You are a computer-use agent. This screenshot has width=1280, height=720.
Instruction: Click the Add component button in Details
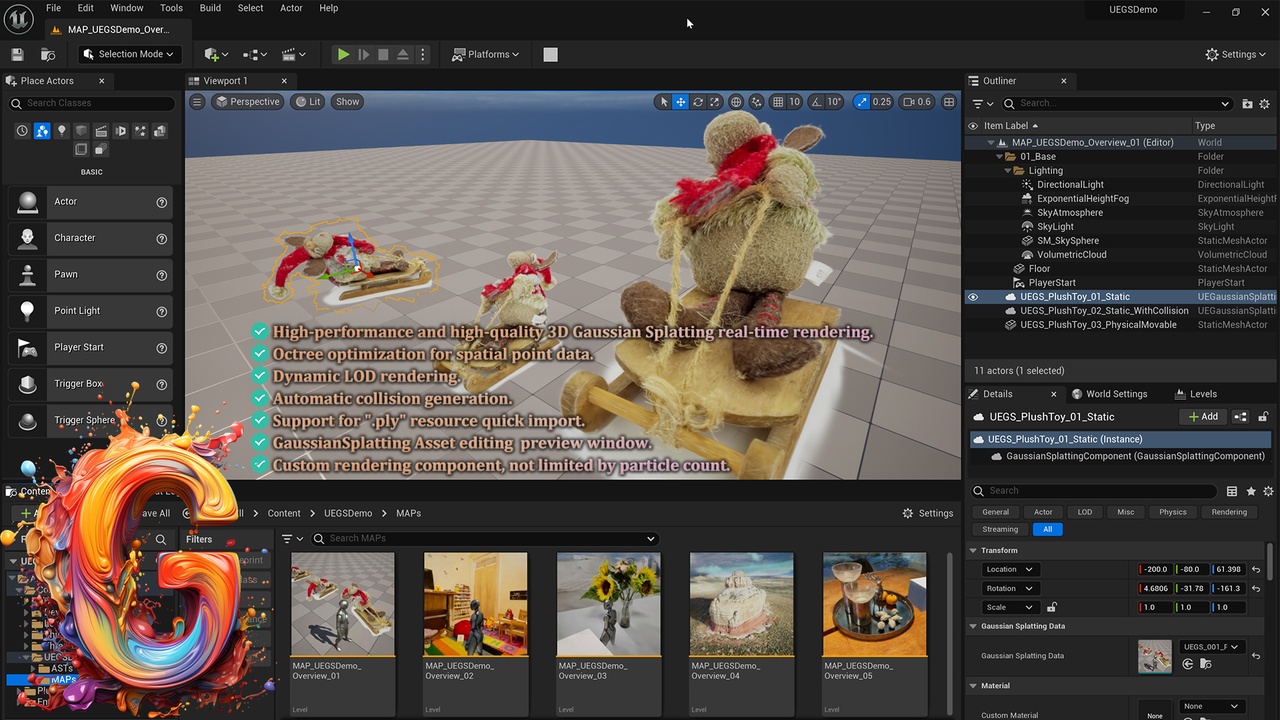(x=1204, y=417)
